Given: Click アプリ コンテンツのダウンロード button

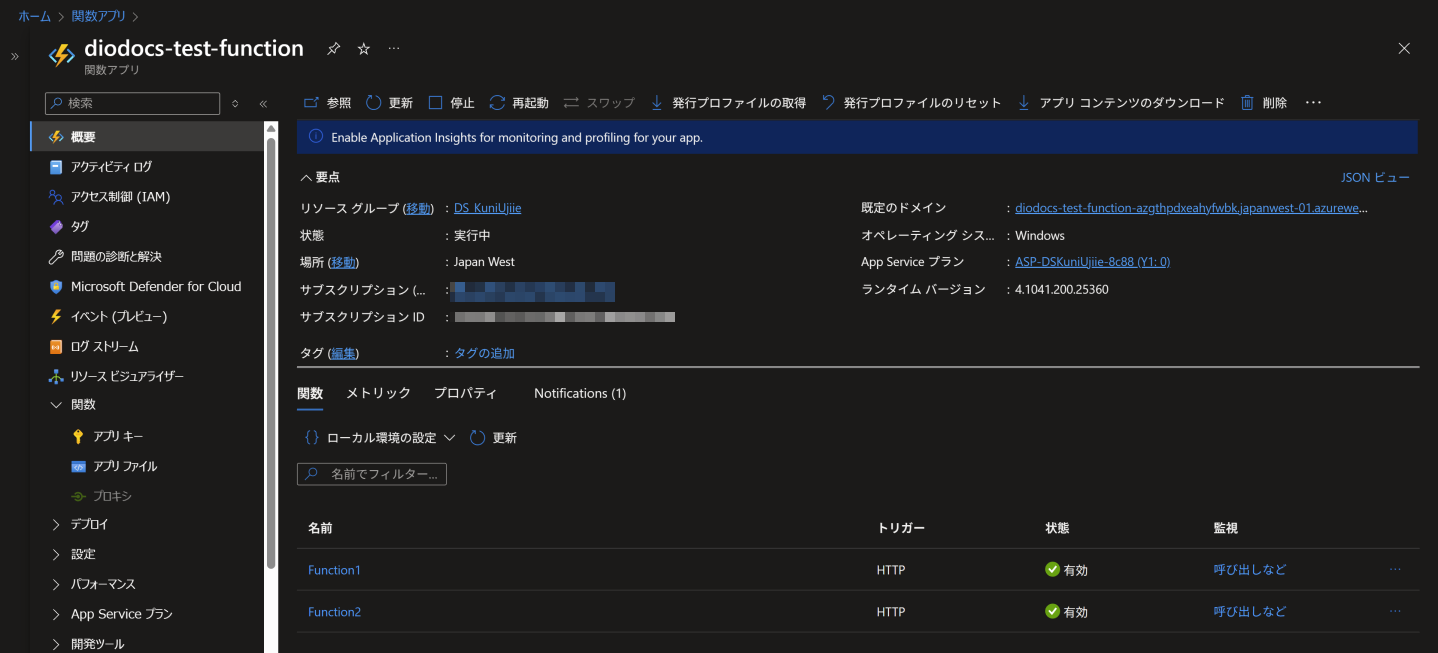Looking at the screenshot, I should (1120, 103).
